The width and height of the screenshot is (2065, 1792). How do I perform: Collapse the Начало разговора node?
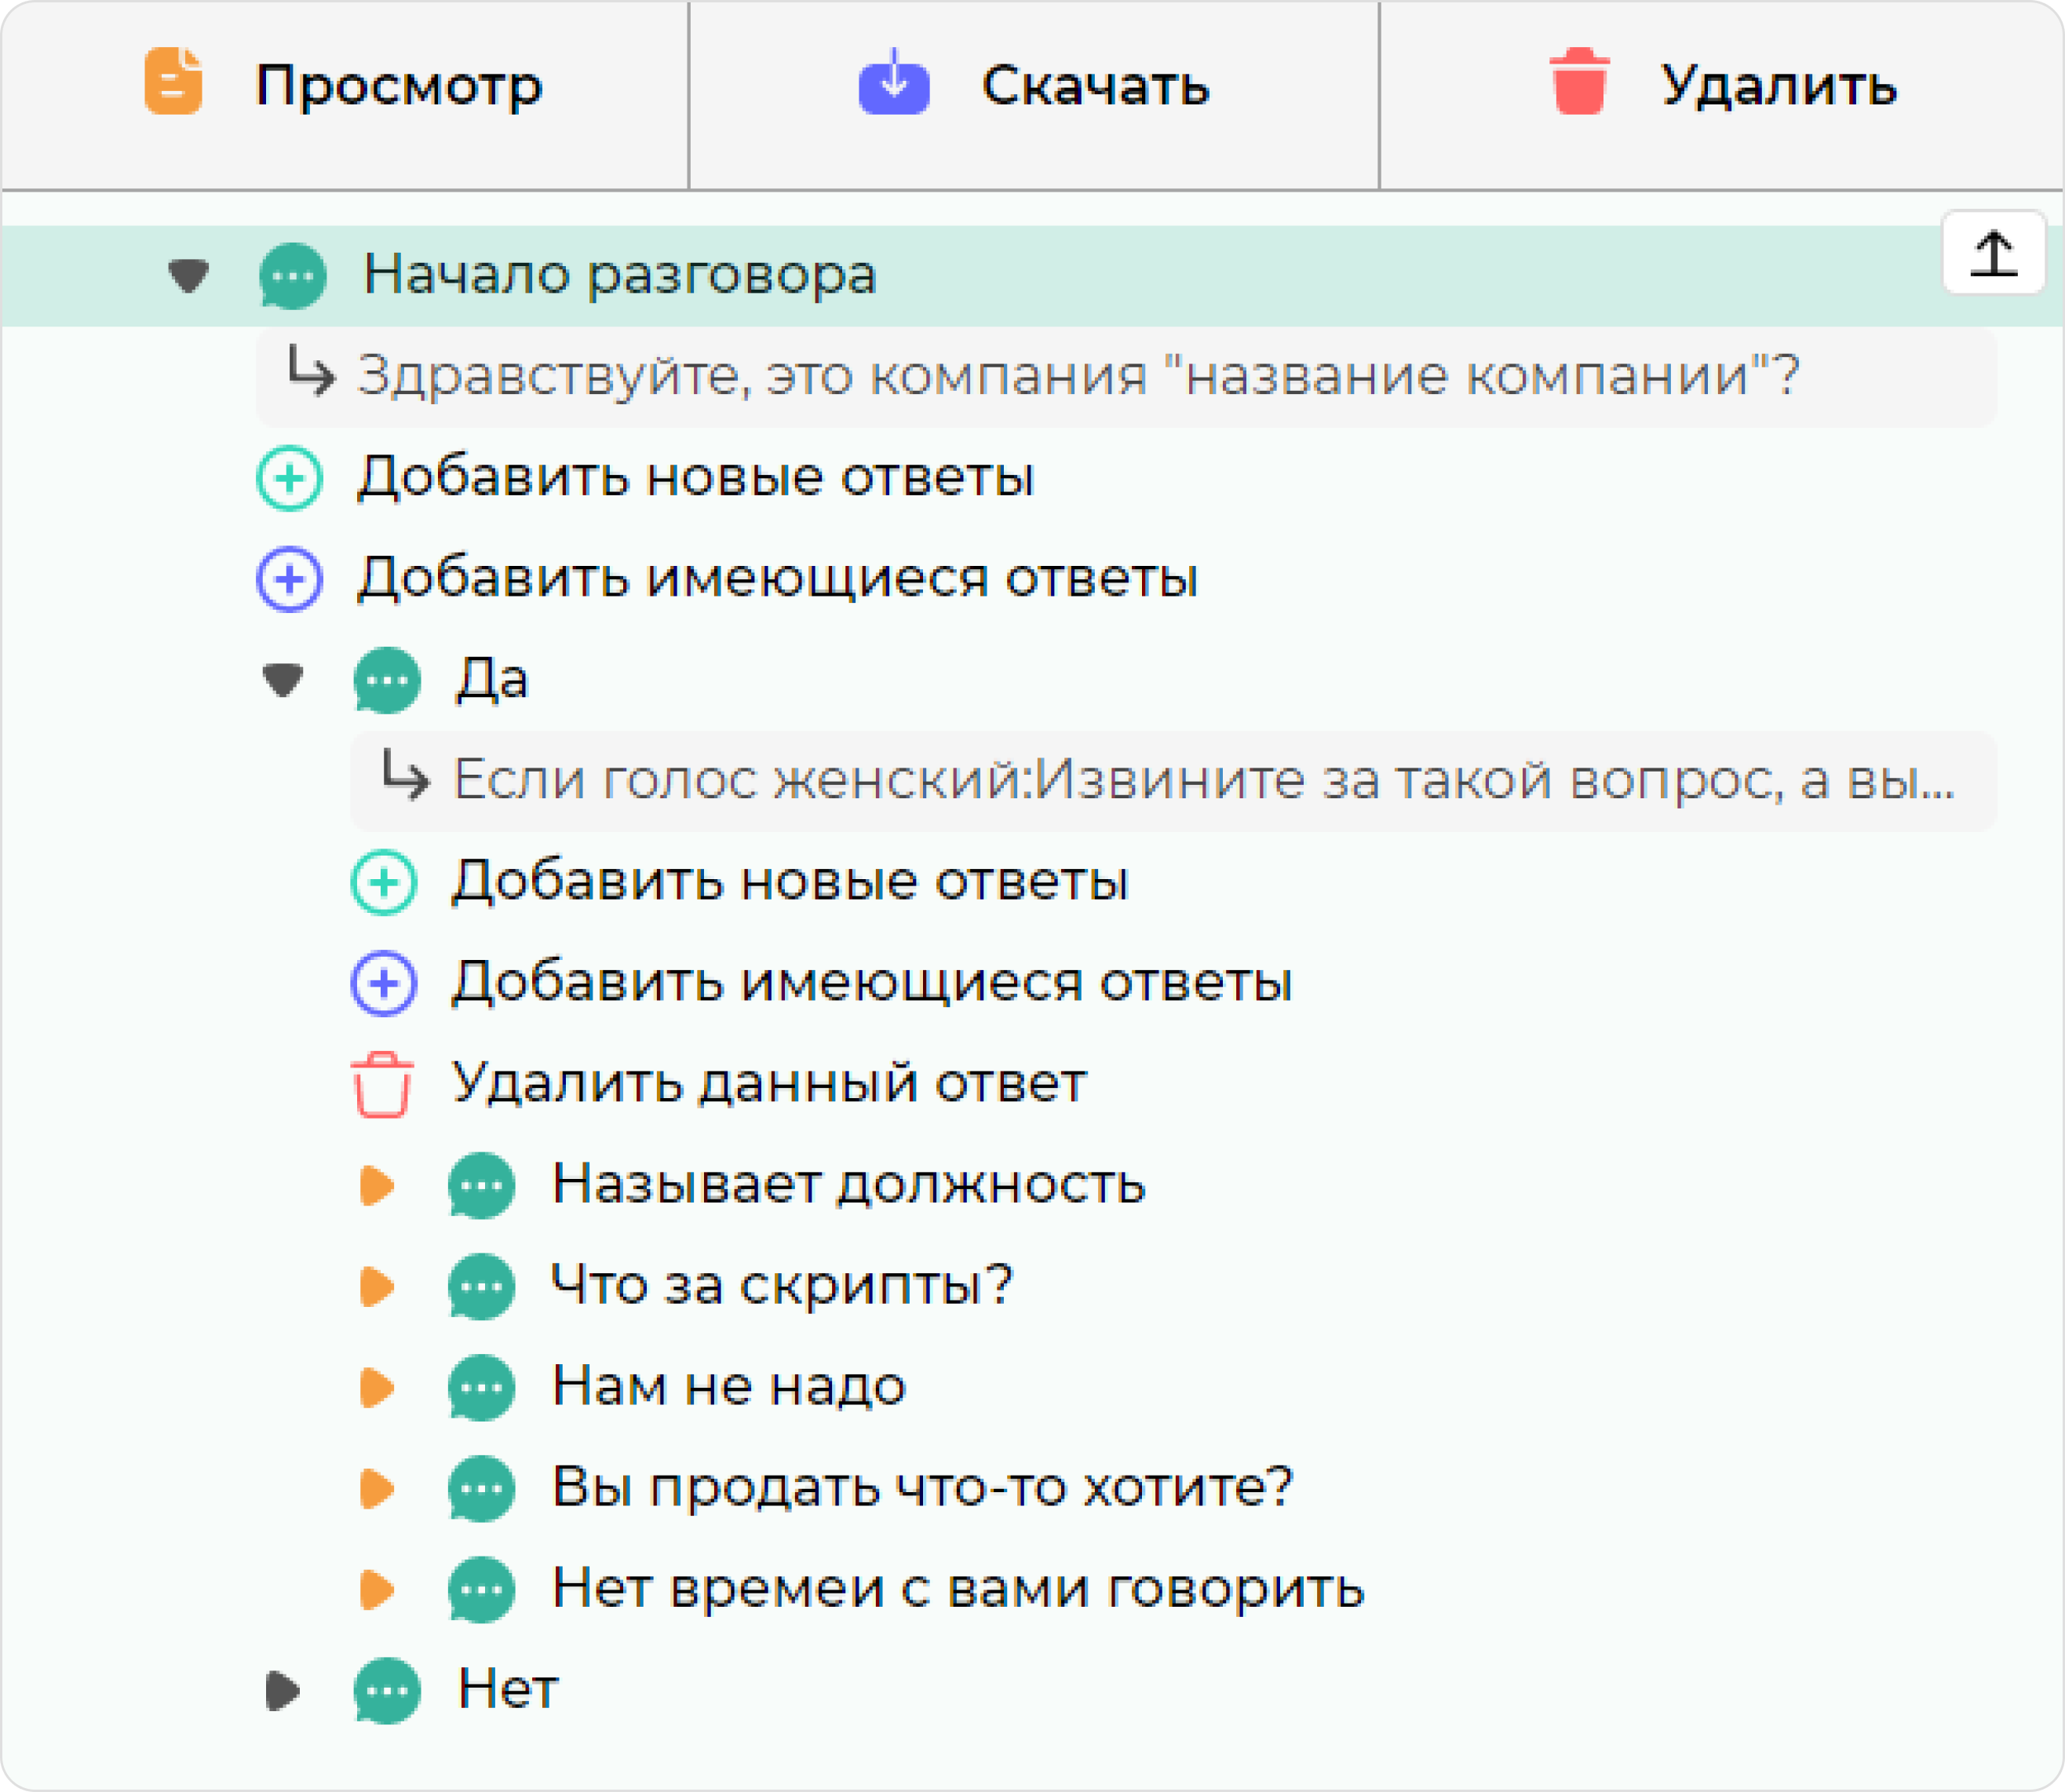pyautogui.click(x=188, y=275)
